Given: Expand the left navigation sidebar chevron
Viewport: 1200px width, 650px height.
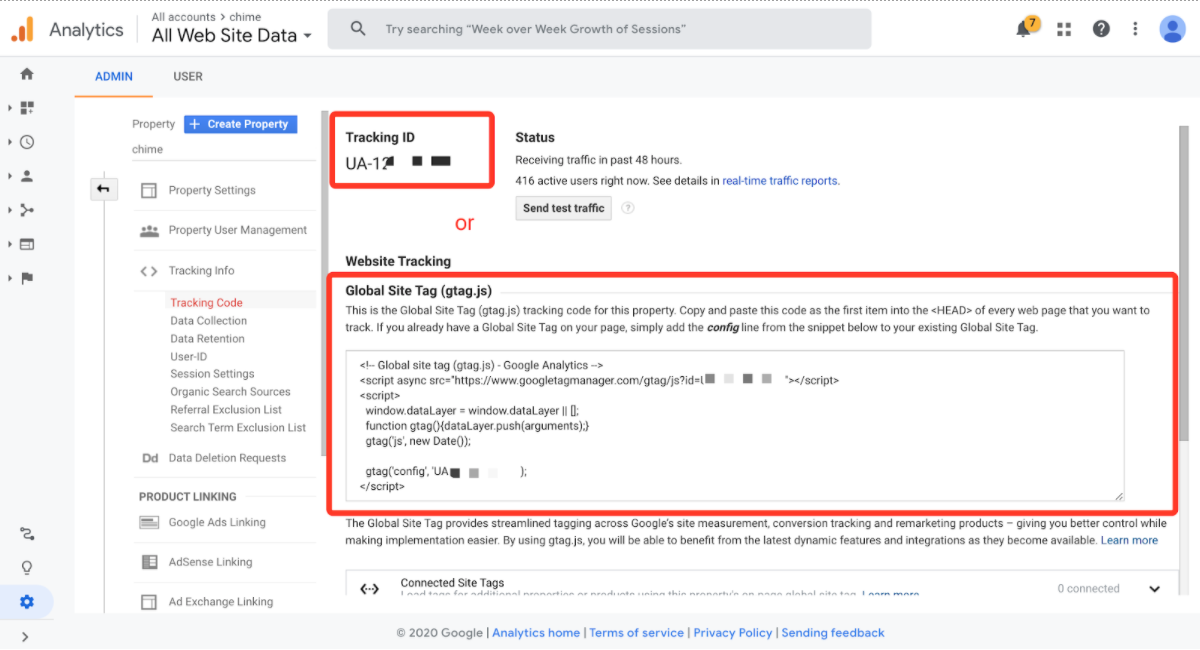Looking at the screenshot, I should tap(25, 636).
